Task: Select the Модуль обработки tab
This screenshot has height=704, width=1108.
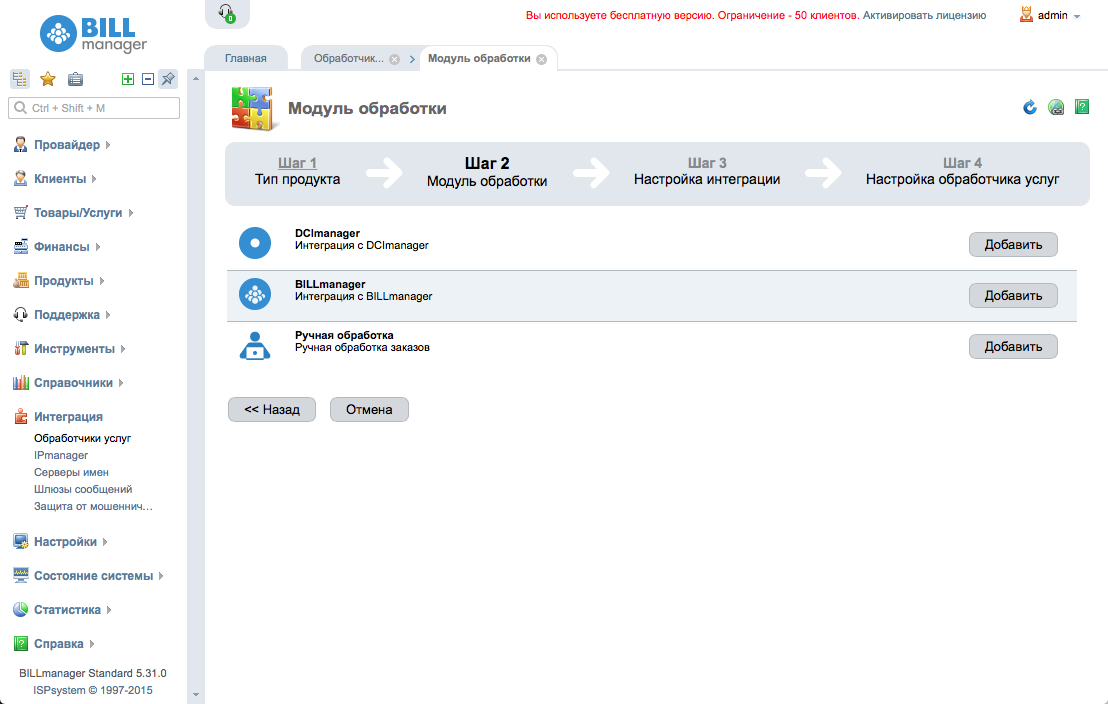Action: coord(479,58)
